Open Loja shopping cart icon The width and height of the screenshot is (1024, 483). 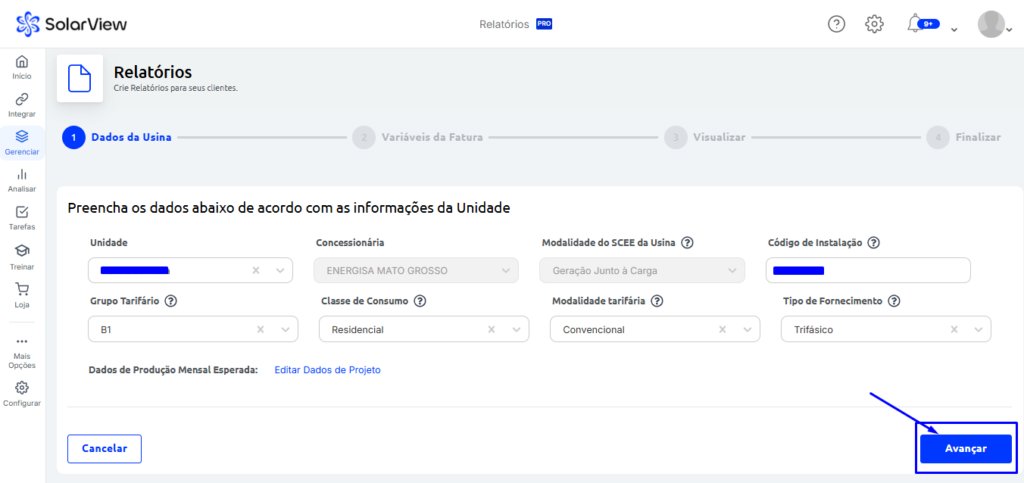coord(22,289)
